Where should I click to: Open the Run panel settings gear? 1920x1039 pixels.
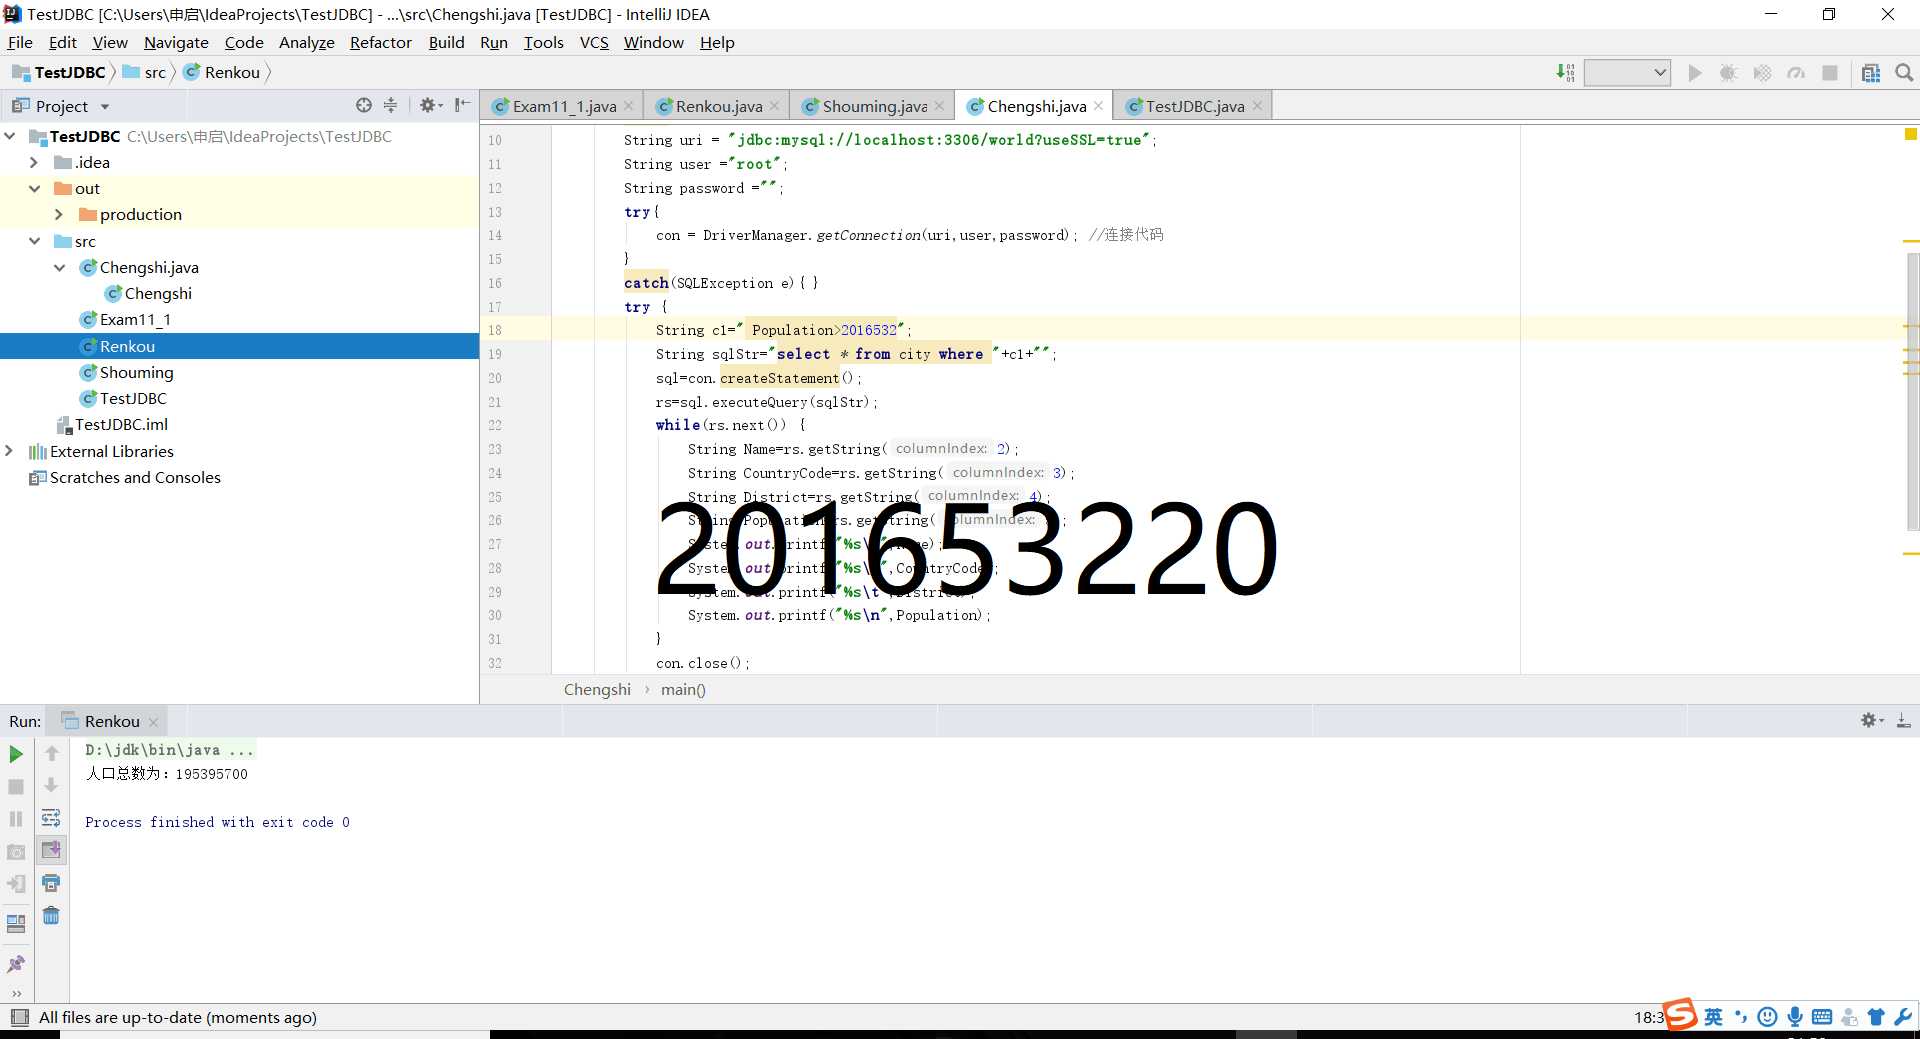pos(1871,720)
